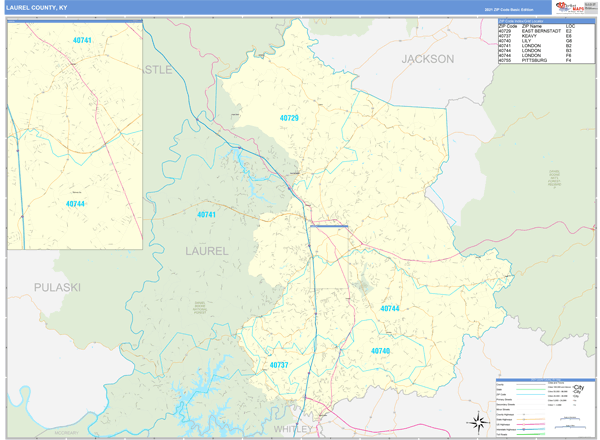Click the LAUREL county name label

[x=206, y=250]
